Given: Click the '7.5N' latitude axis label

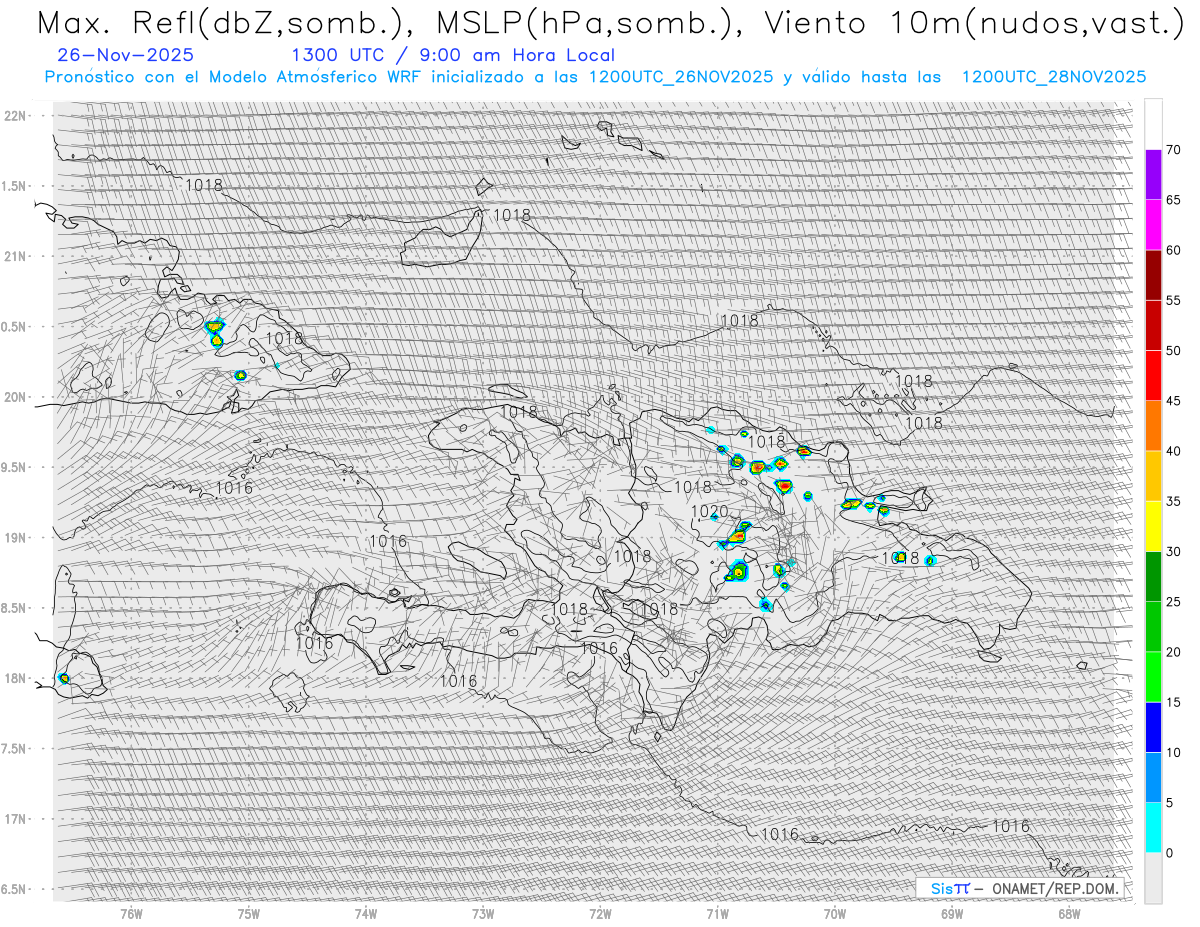Looking at the screenshot, I should [13, 749].
